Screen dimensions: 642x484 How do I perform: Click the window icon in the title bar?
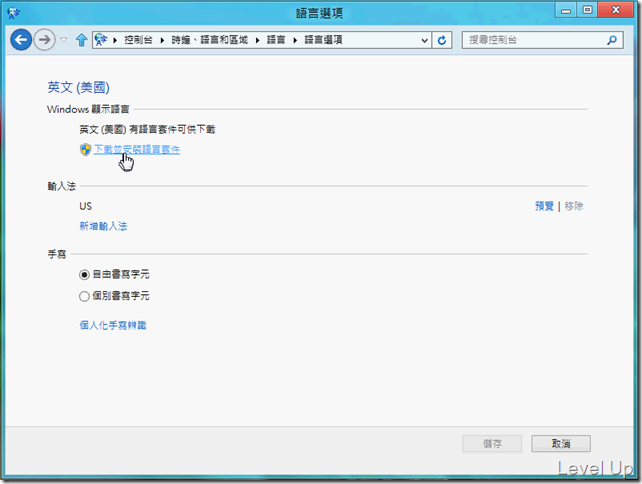(x=13, y=13)
